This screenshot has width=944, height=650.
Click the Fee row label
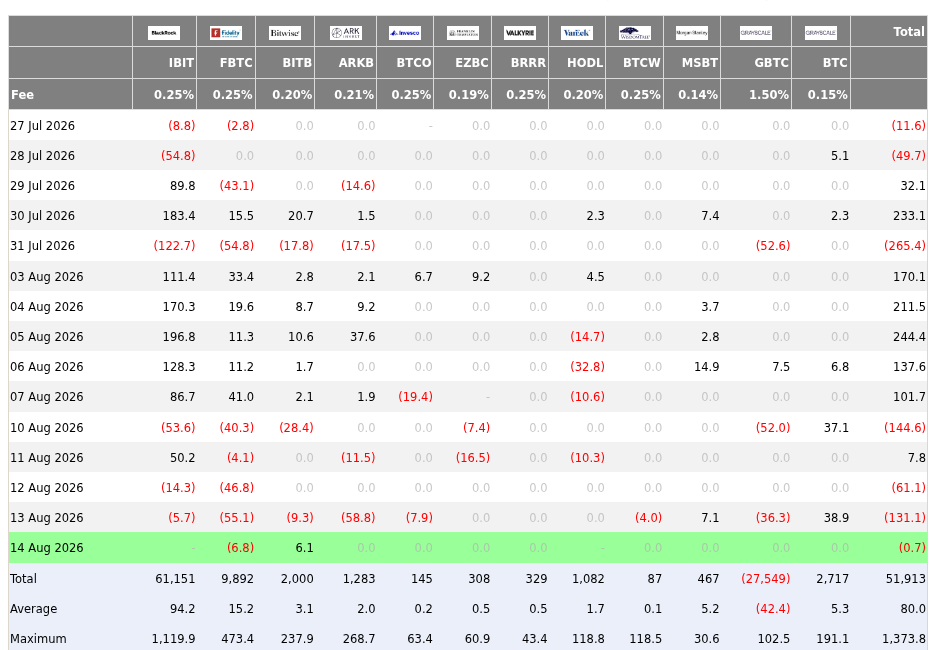[x=22, y=94]
